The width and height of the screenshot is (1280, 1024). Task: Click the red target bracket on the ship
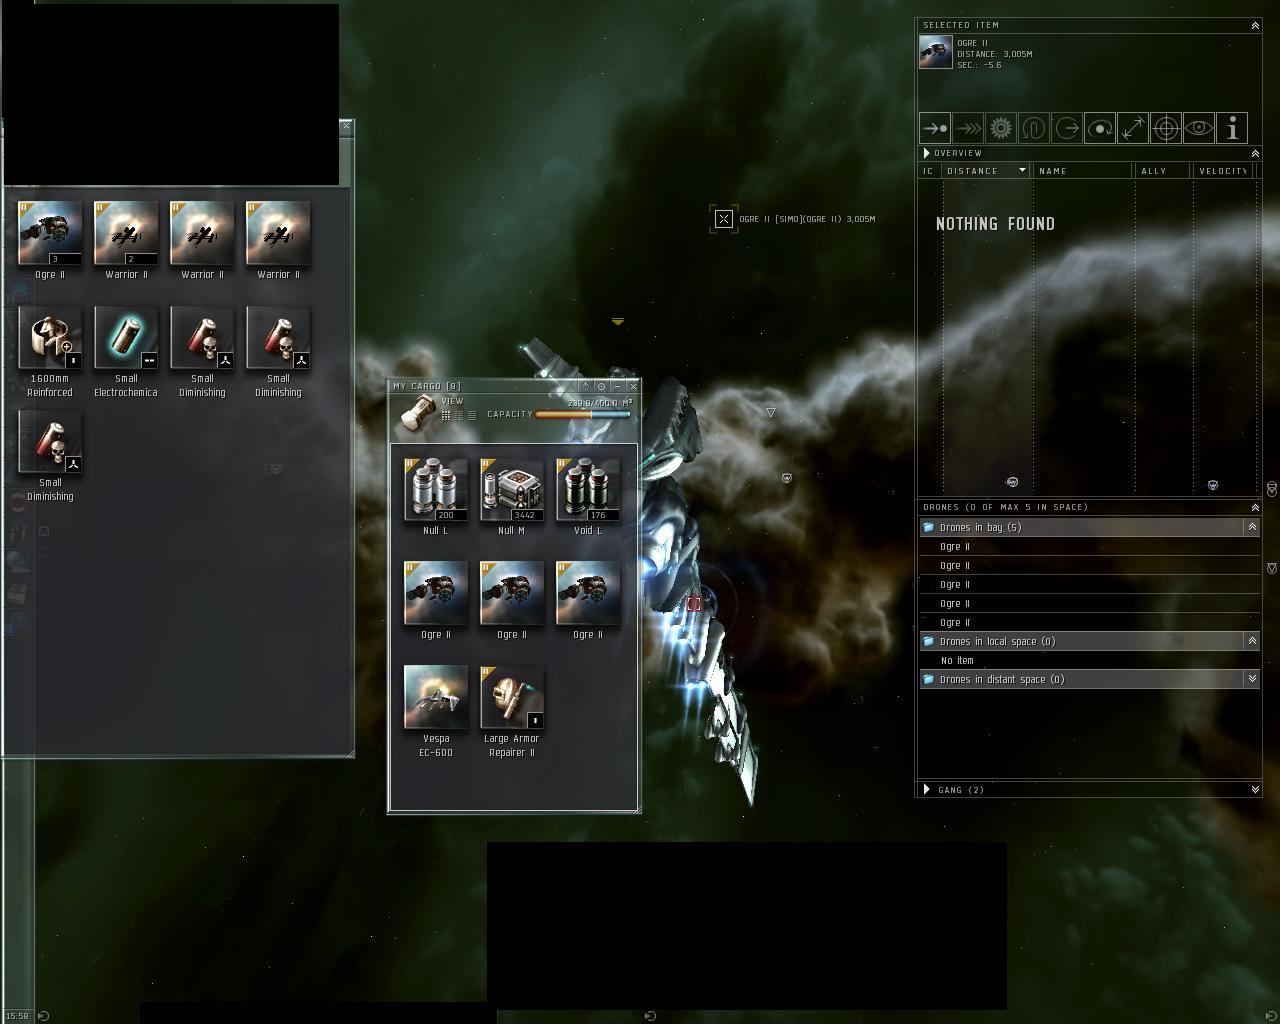coord(694,604)
